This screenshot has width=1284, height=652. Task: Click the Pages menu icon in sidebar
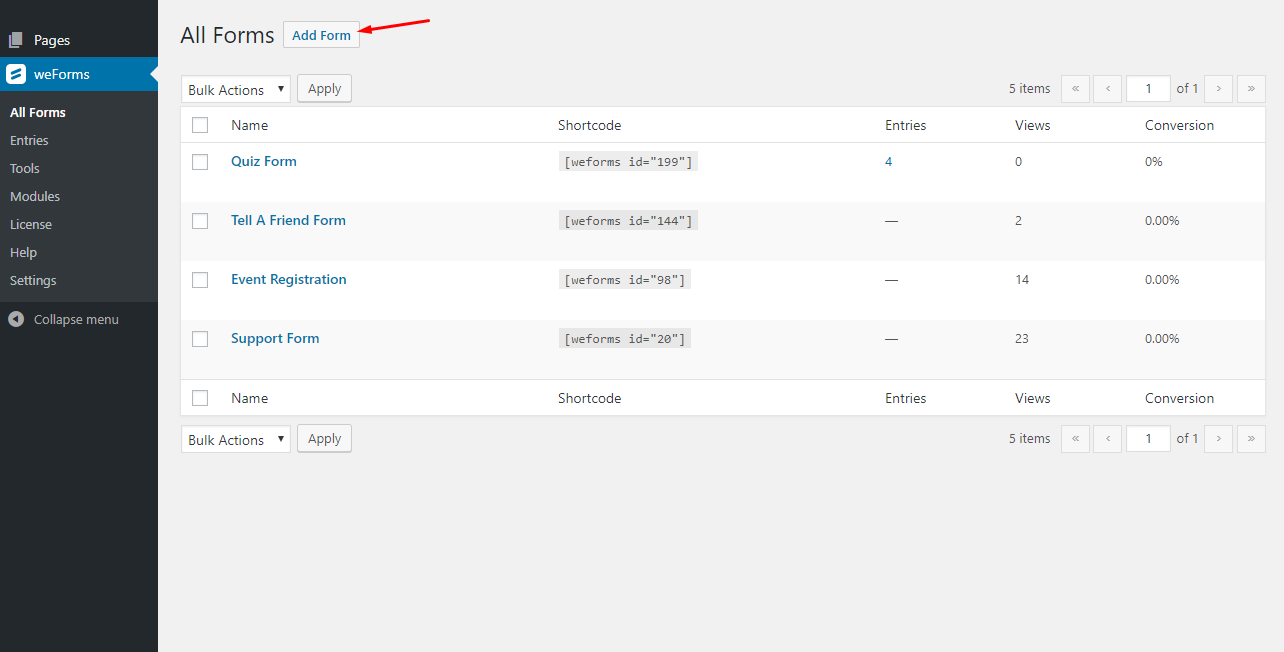tap(16, 40)
